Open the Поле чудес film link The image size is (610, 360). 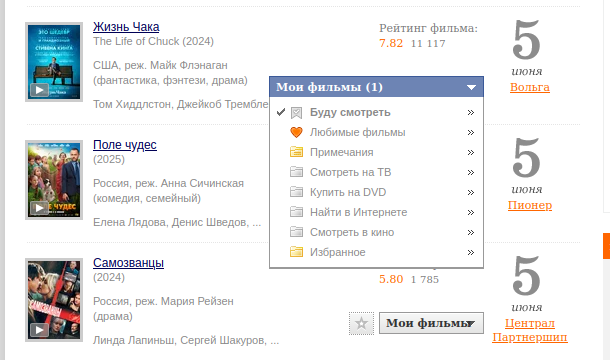[124, 145]
